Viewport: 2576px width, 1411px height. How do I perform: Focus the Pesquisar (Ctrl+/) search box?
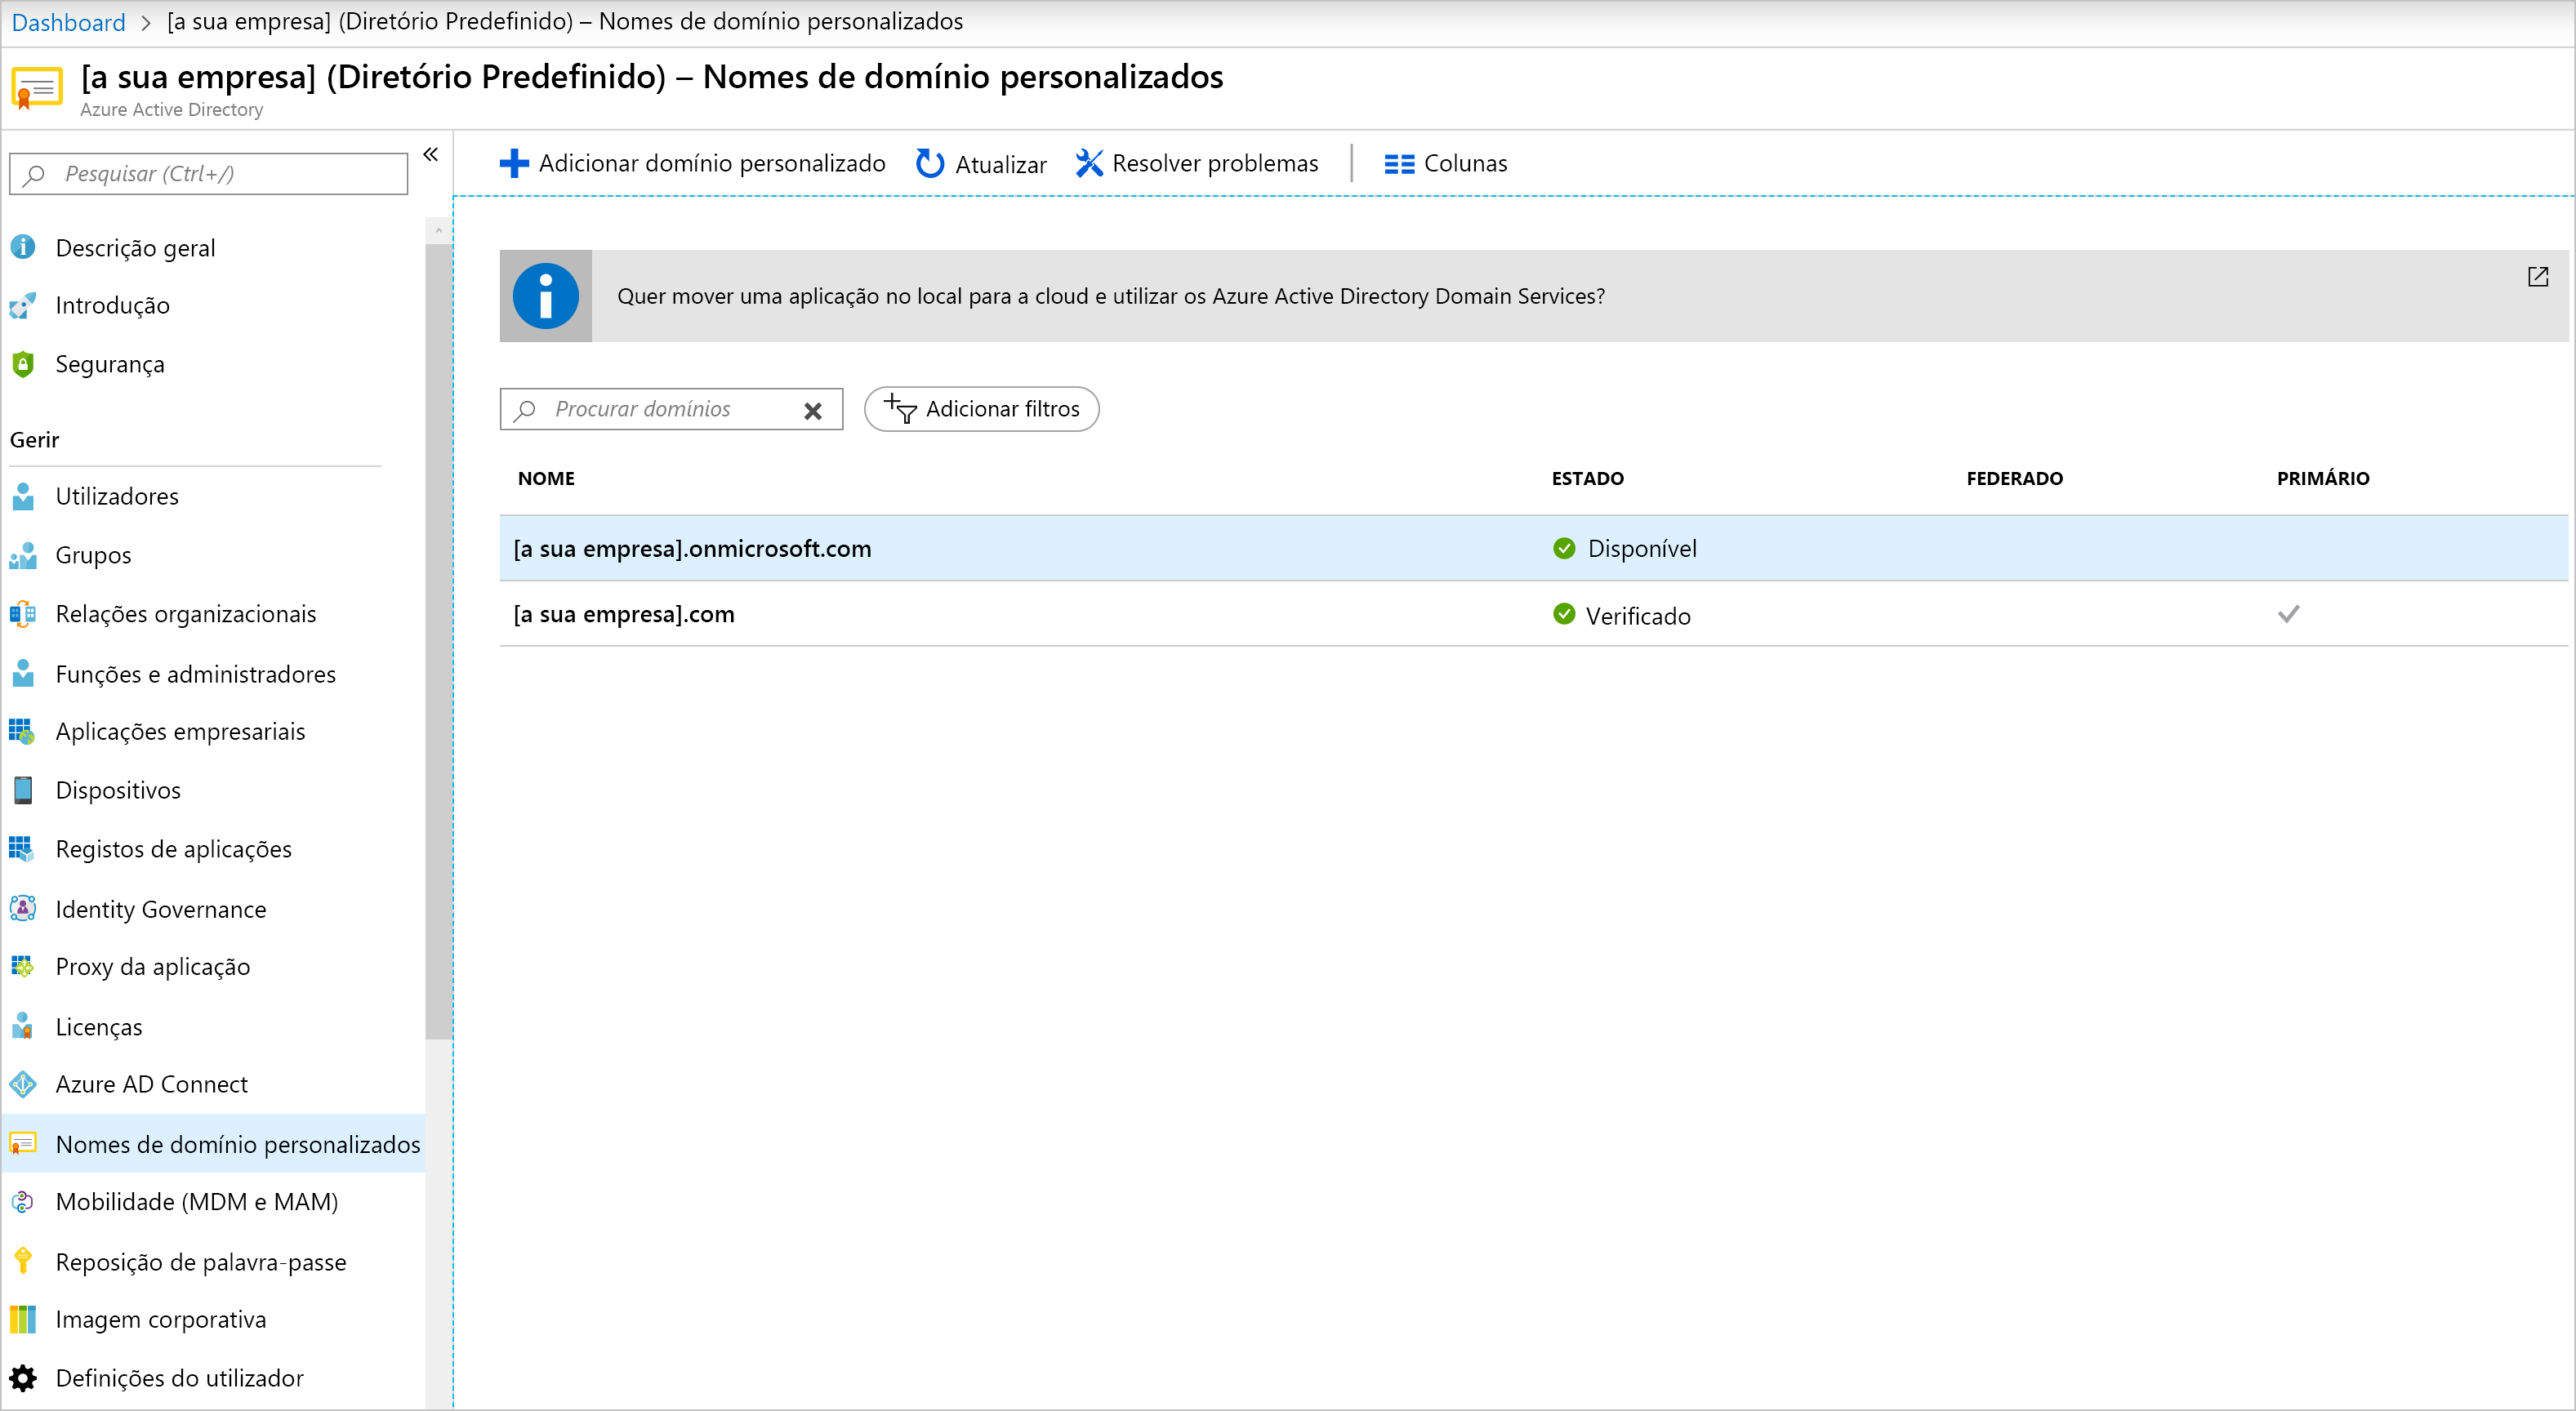(x=209, y=174)
